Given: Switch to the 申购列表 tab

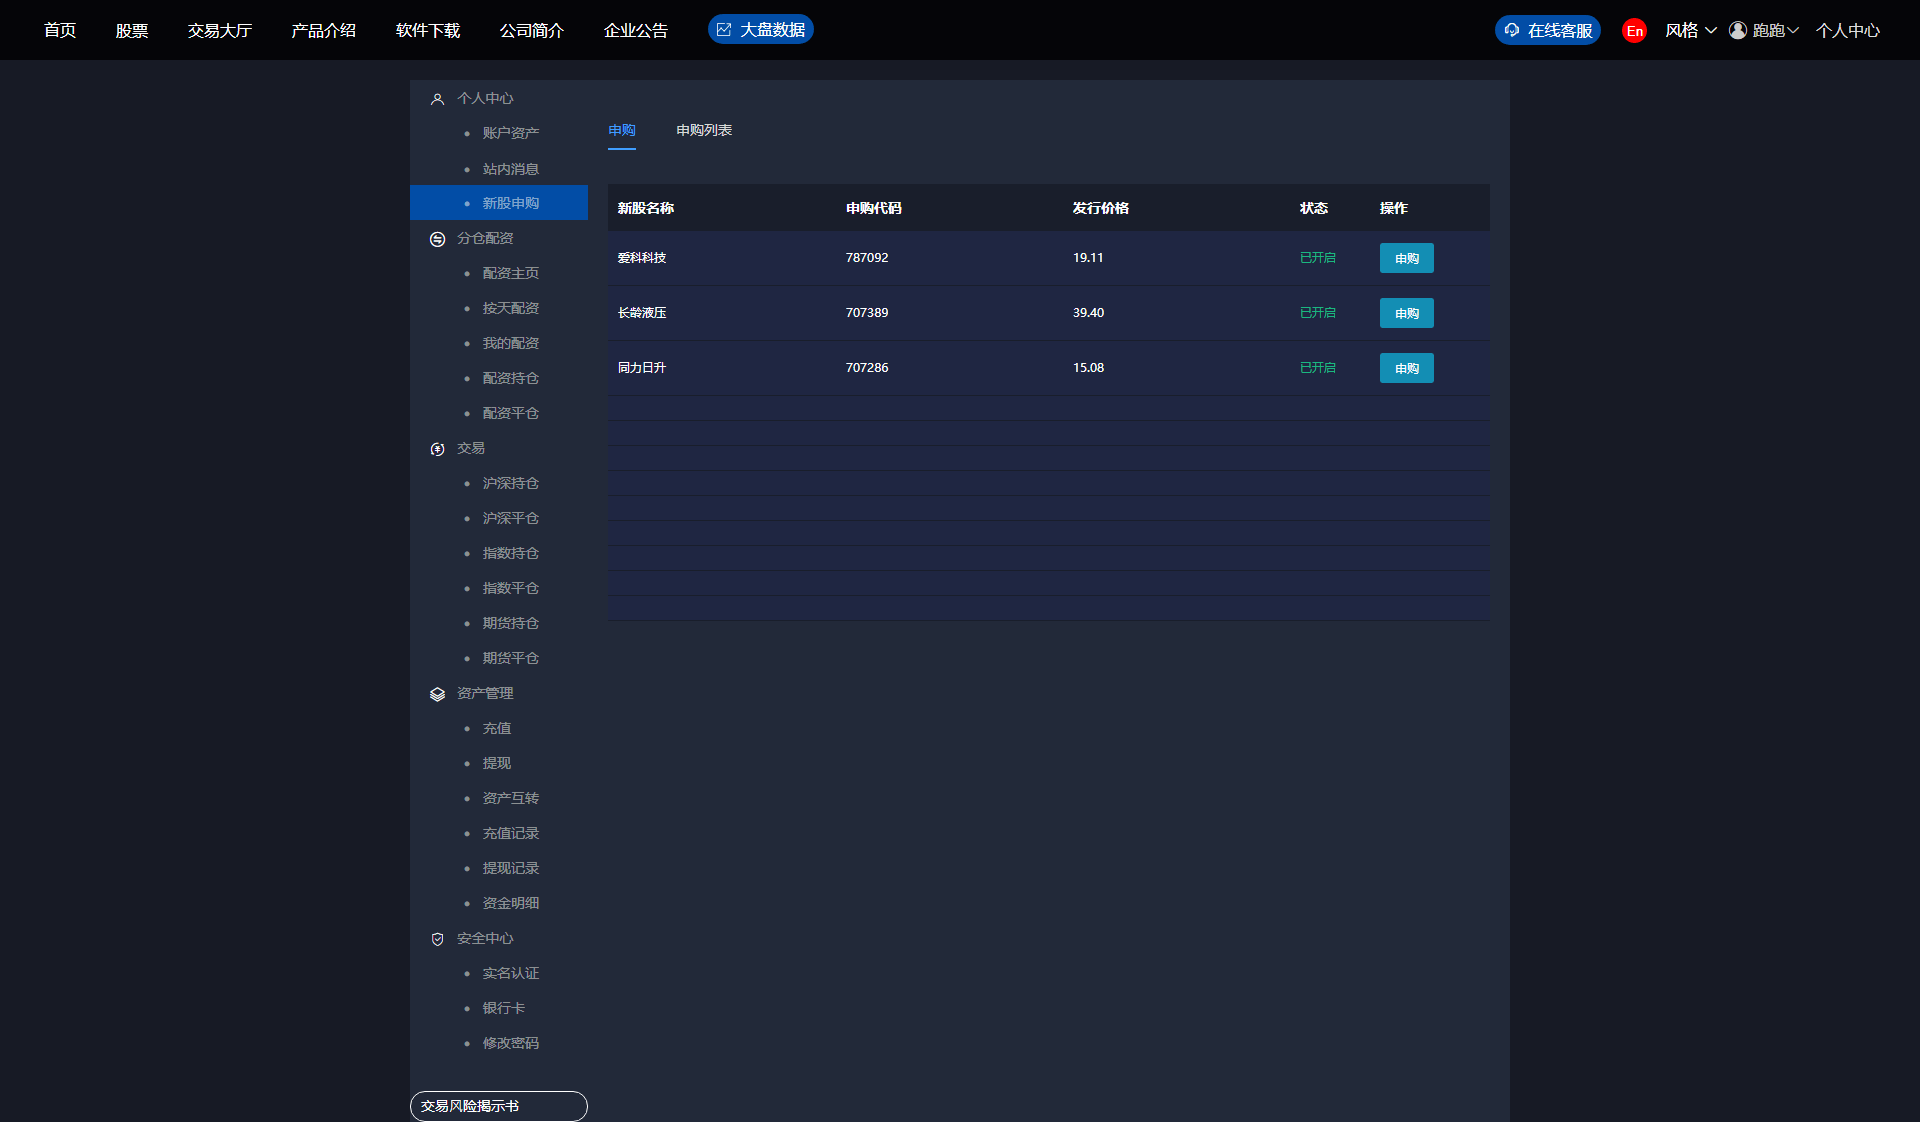Looking at the screenshot, I should (x=704, y=130).
